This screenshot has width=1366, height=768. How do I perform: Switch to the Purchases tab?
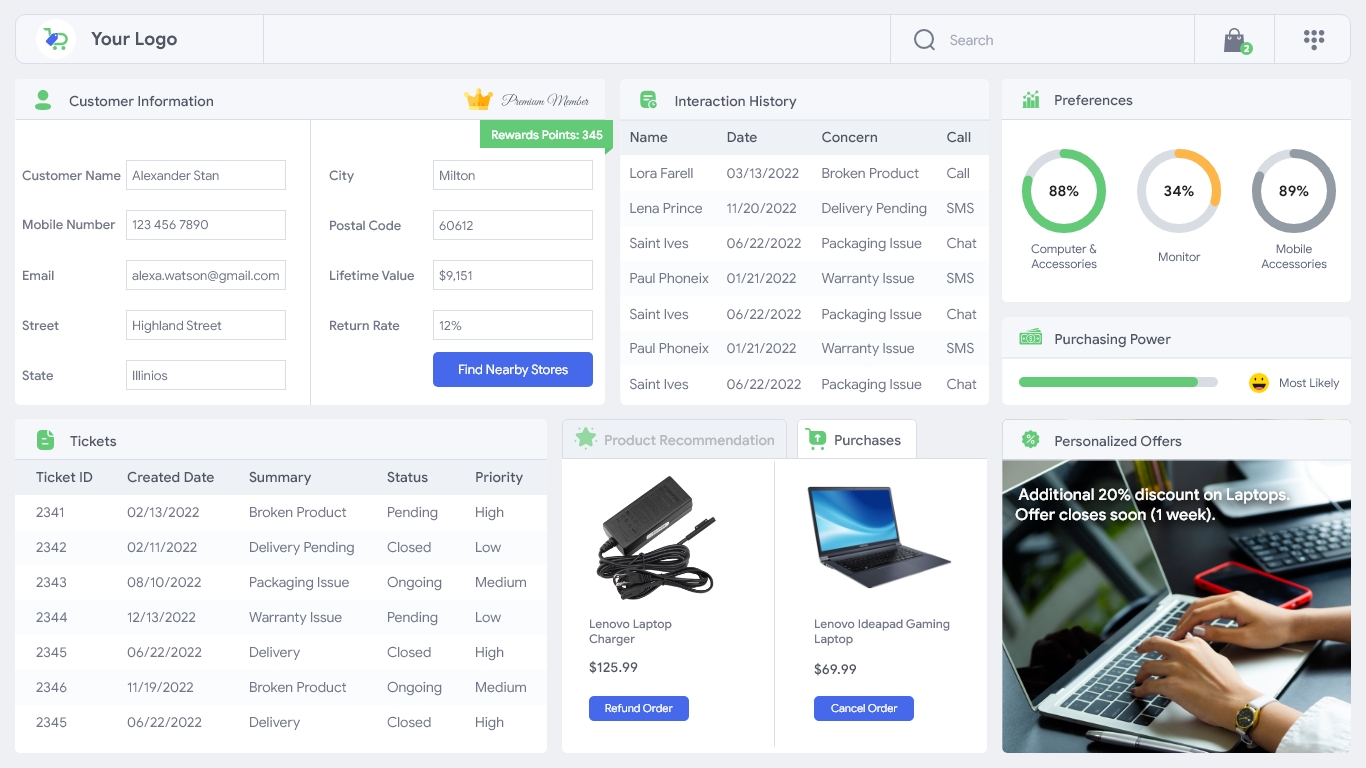pos(857,440)
